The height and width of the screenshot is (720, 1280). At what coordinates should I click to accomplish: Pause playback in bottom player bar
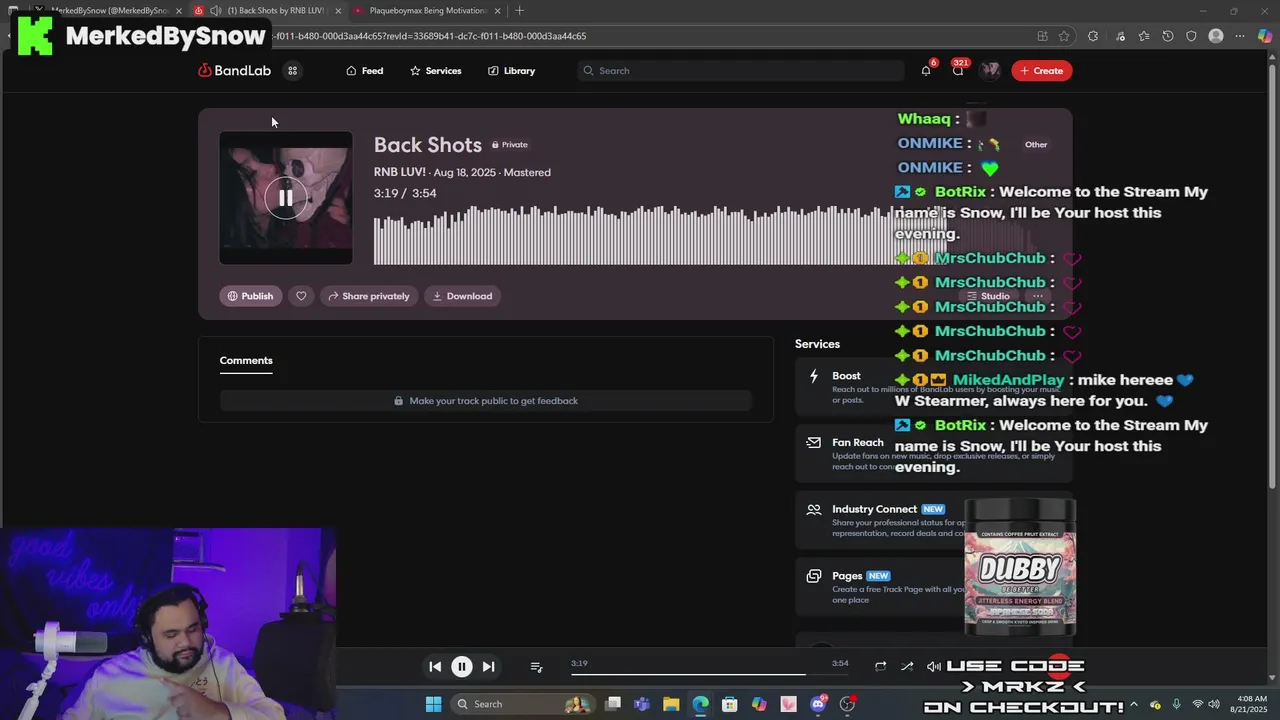click(462, 667)
